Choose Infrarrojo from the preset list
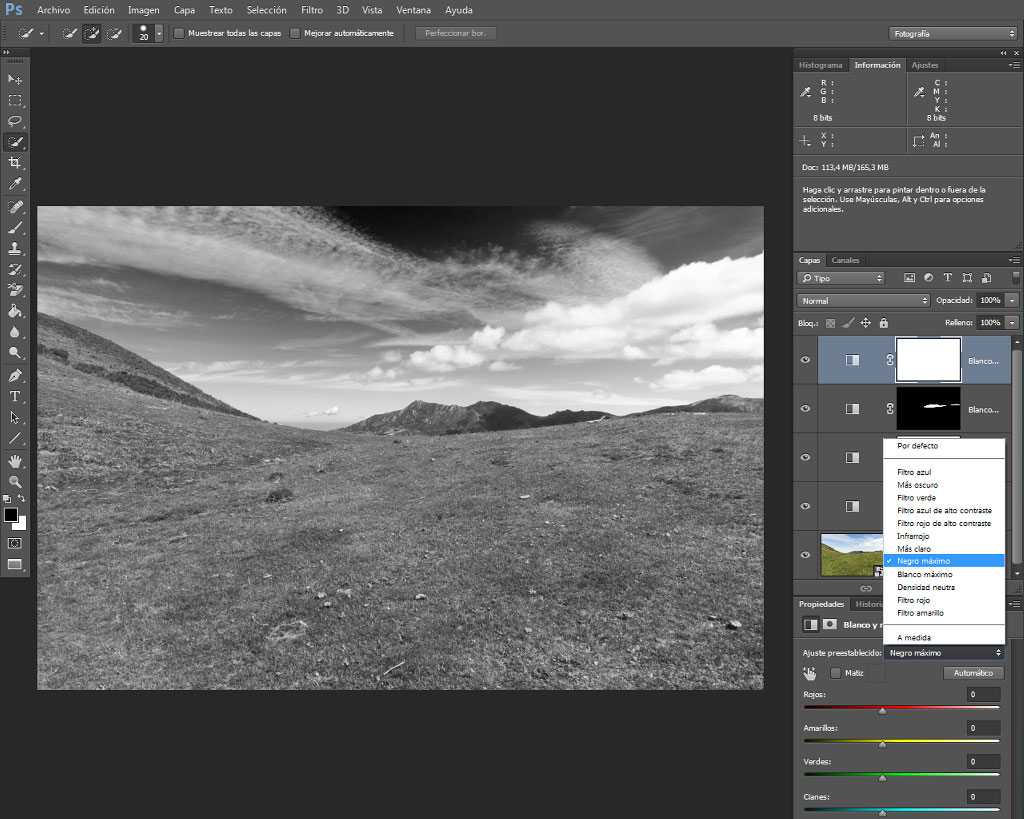Viewport: 1024px width, 819px height. tap(913, 536)
